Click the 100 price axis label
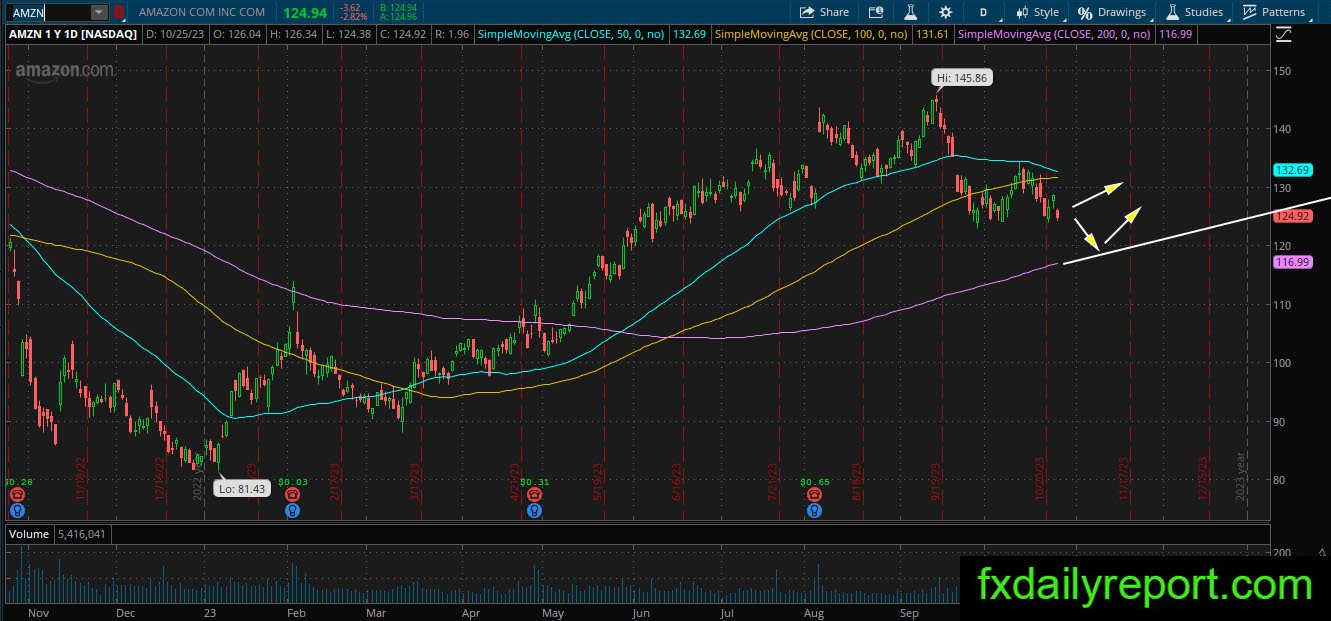The height and width of the screenshot is (621, 1331). pos(1283,363)
